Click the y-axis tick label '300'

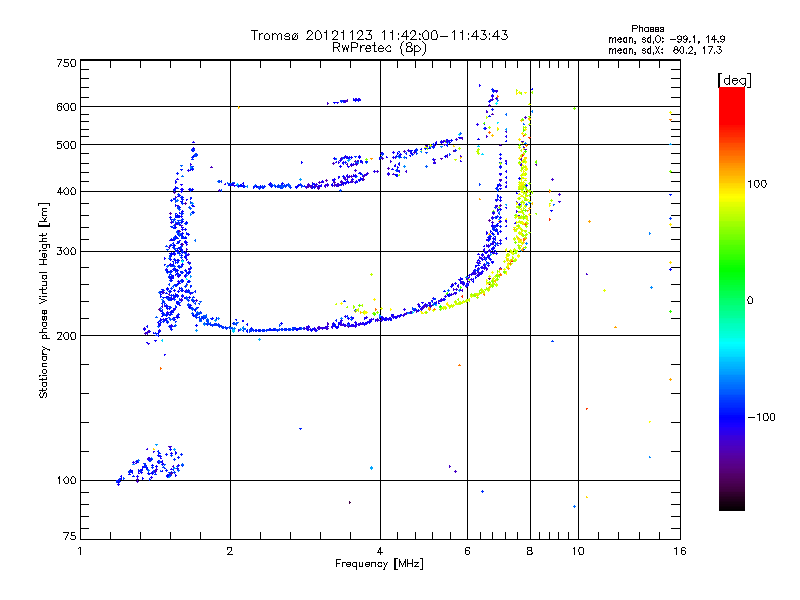pyautogui.click(x=67, y=251)
